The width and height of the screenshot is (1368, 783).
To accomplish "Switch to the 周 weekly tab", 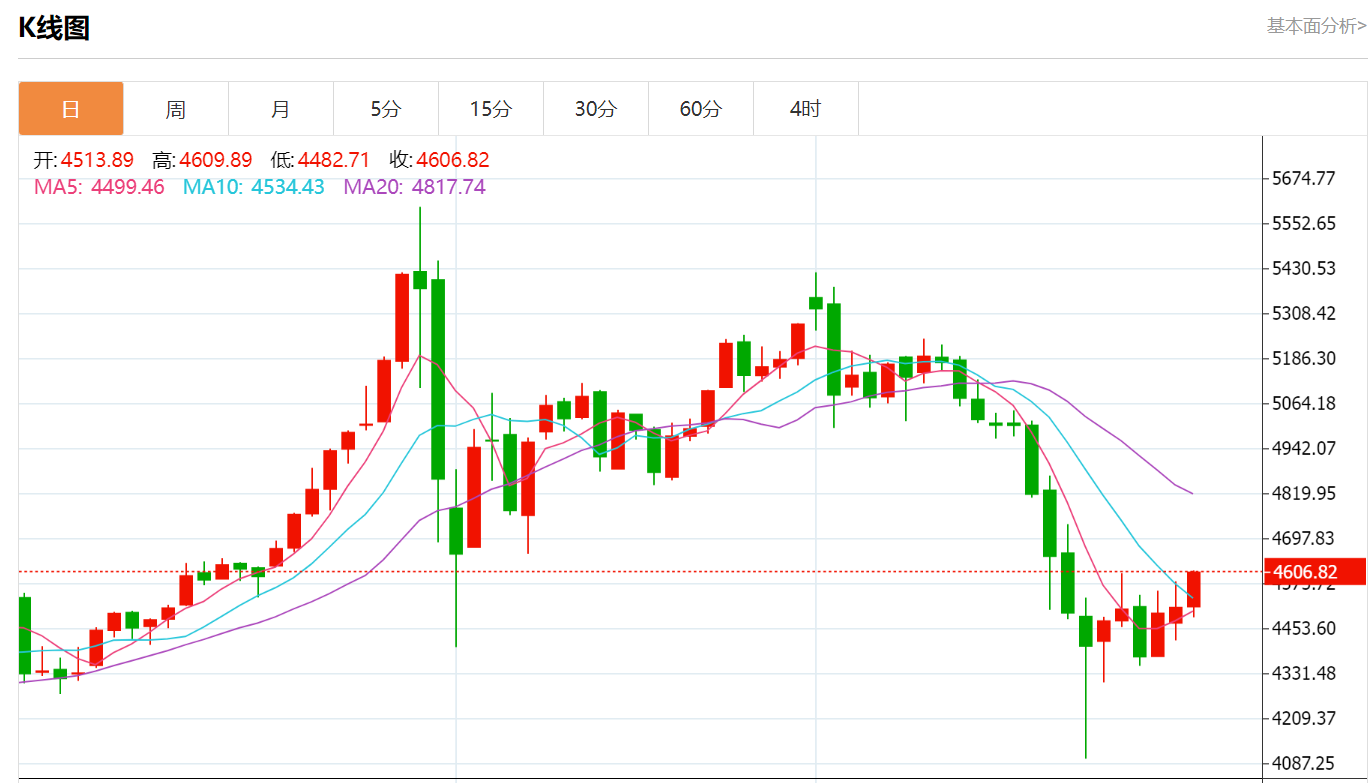I will [176, 109].
